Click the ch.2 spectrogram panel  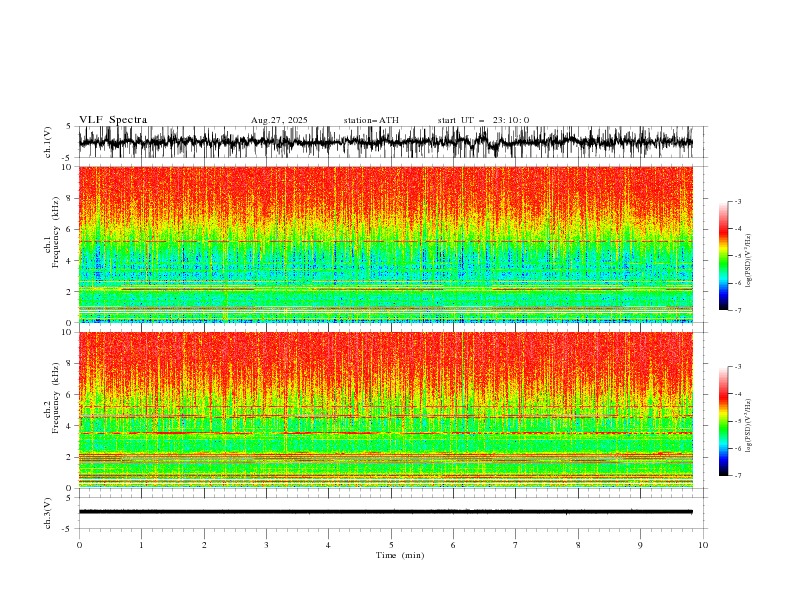[386, 410]
